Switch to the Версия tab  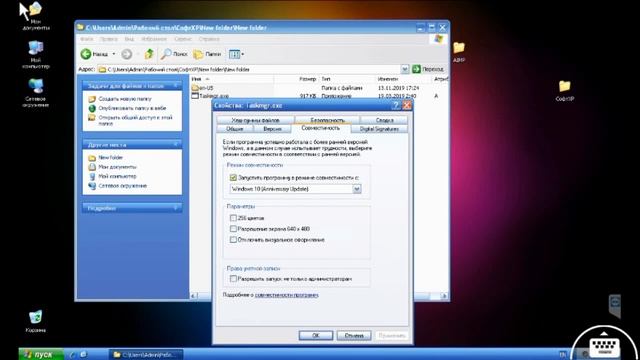(272, 129)
